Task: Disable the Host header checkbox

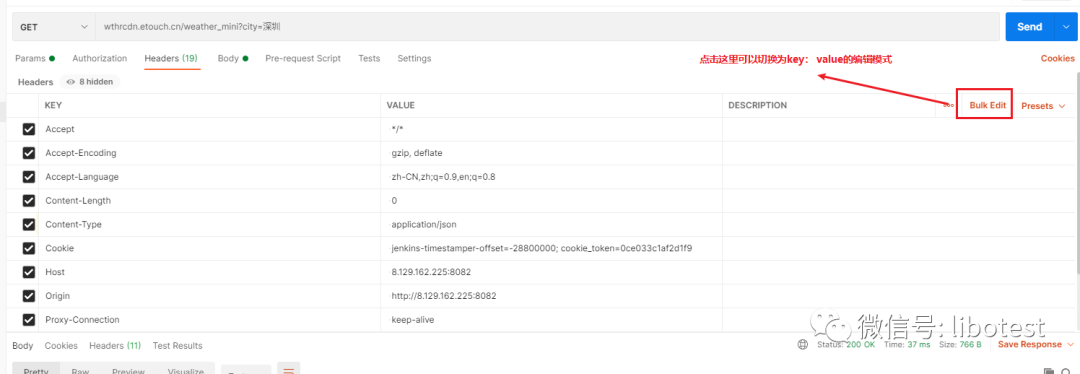Action: (x=29, y=272)
